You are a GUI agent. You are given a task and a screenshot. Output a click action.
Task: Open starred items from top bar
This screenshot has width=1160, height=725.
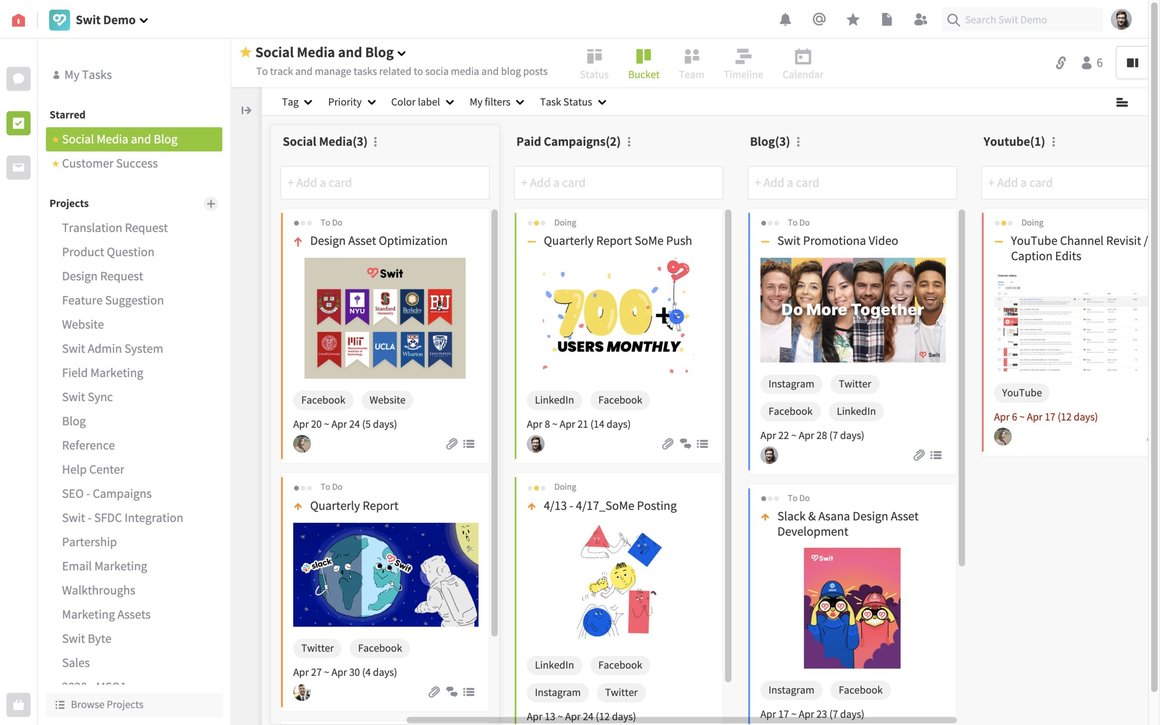point(853,20)
